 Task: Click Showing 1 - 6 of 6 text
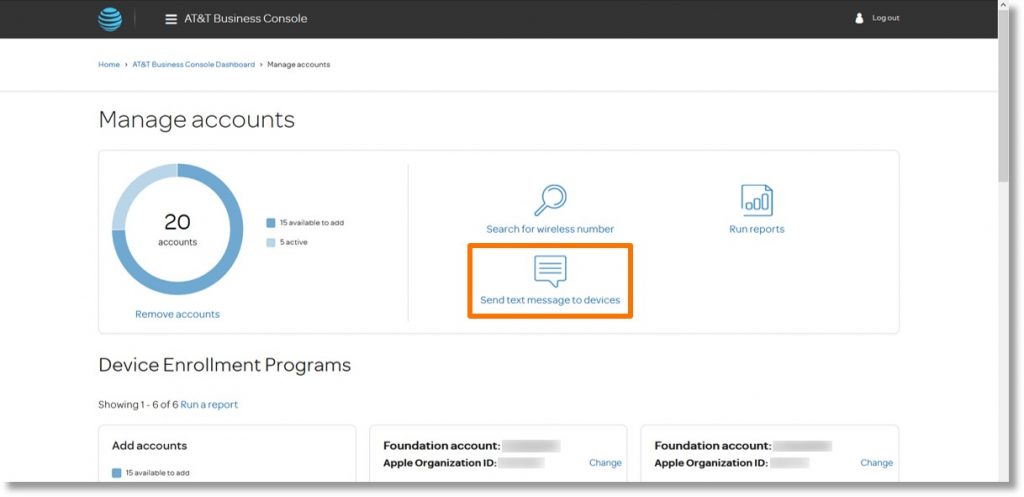coord(138,405)
